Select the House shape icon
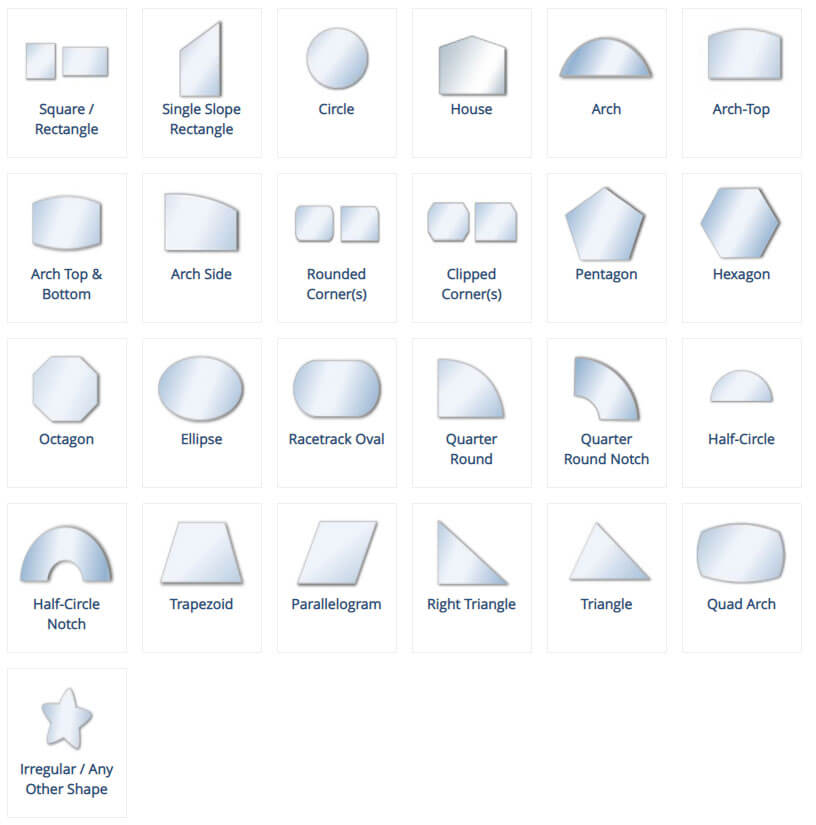This screenshot has width=816, height=825. click(472, 65)
